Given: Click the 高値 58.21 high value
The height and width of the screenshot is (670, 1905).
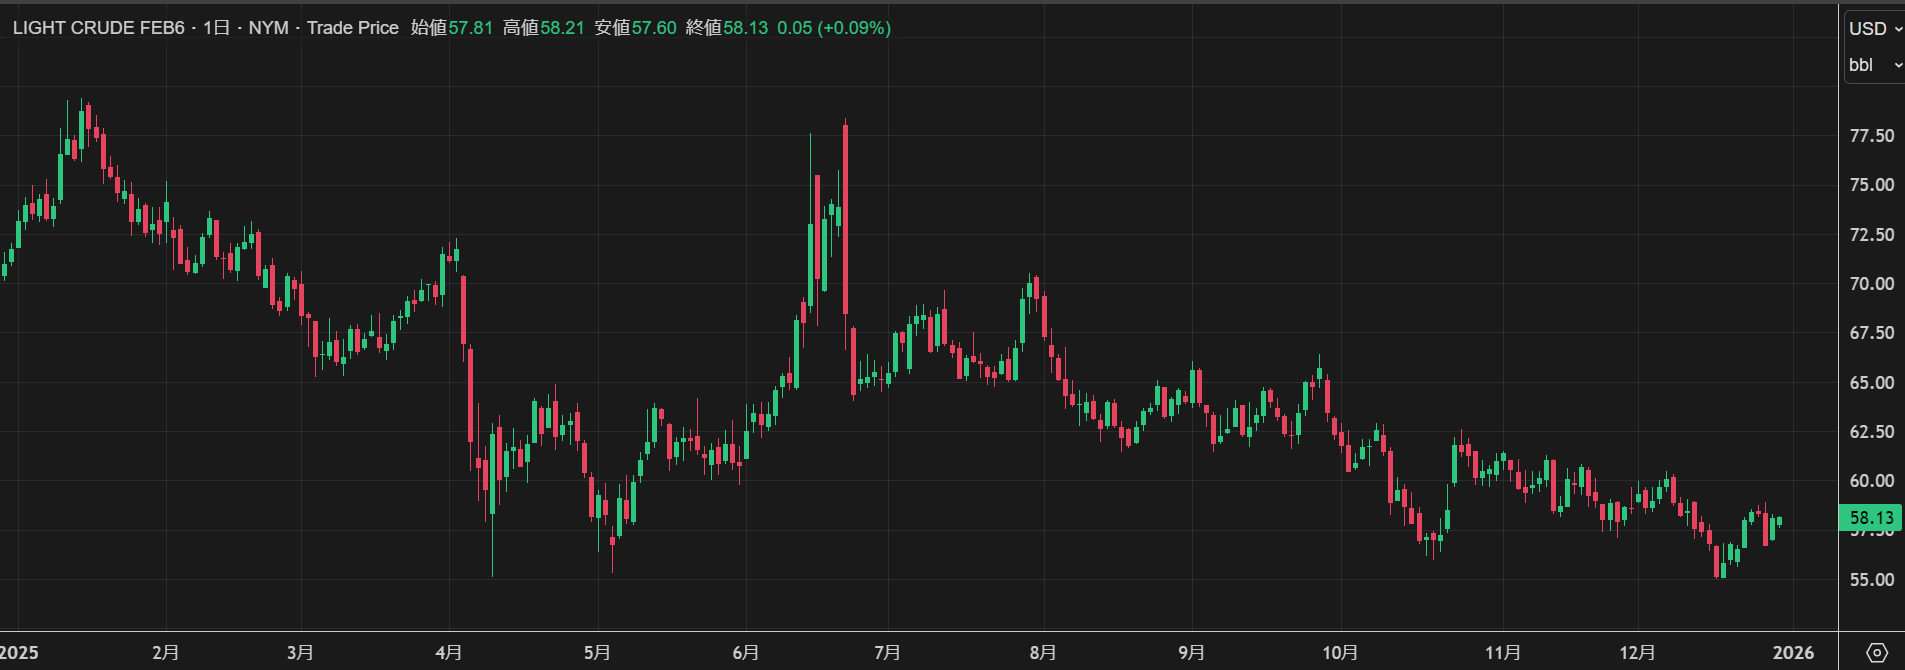Looking at the screenshot, I should tap(543, 28).
